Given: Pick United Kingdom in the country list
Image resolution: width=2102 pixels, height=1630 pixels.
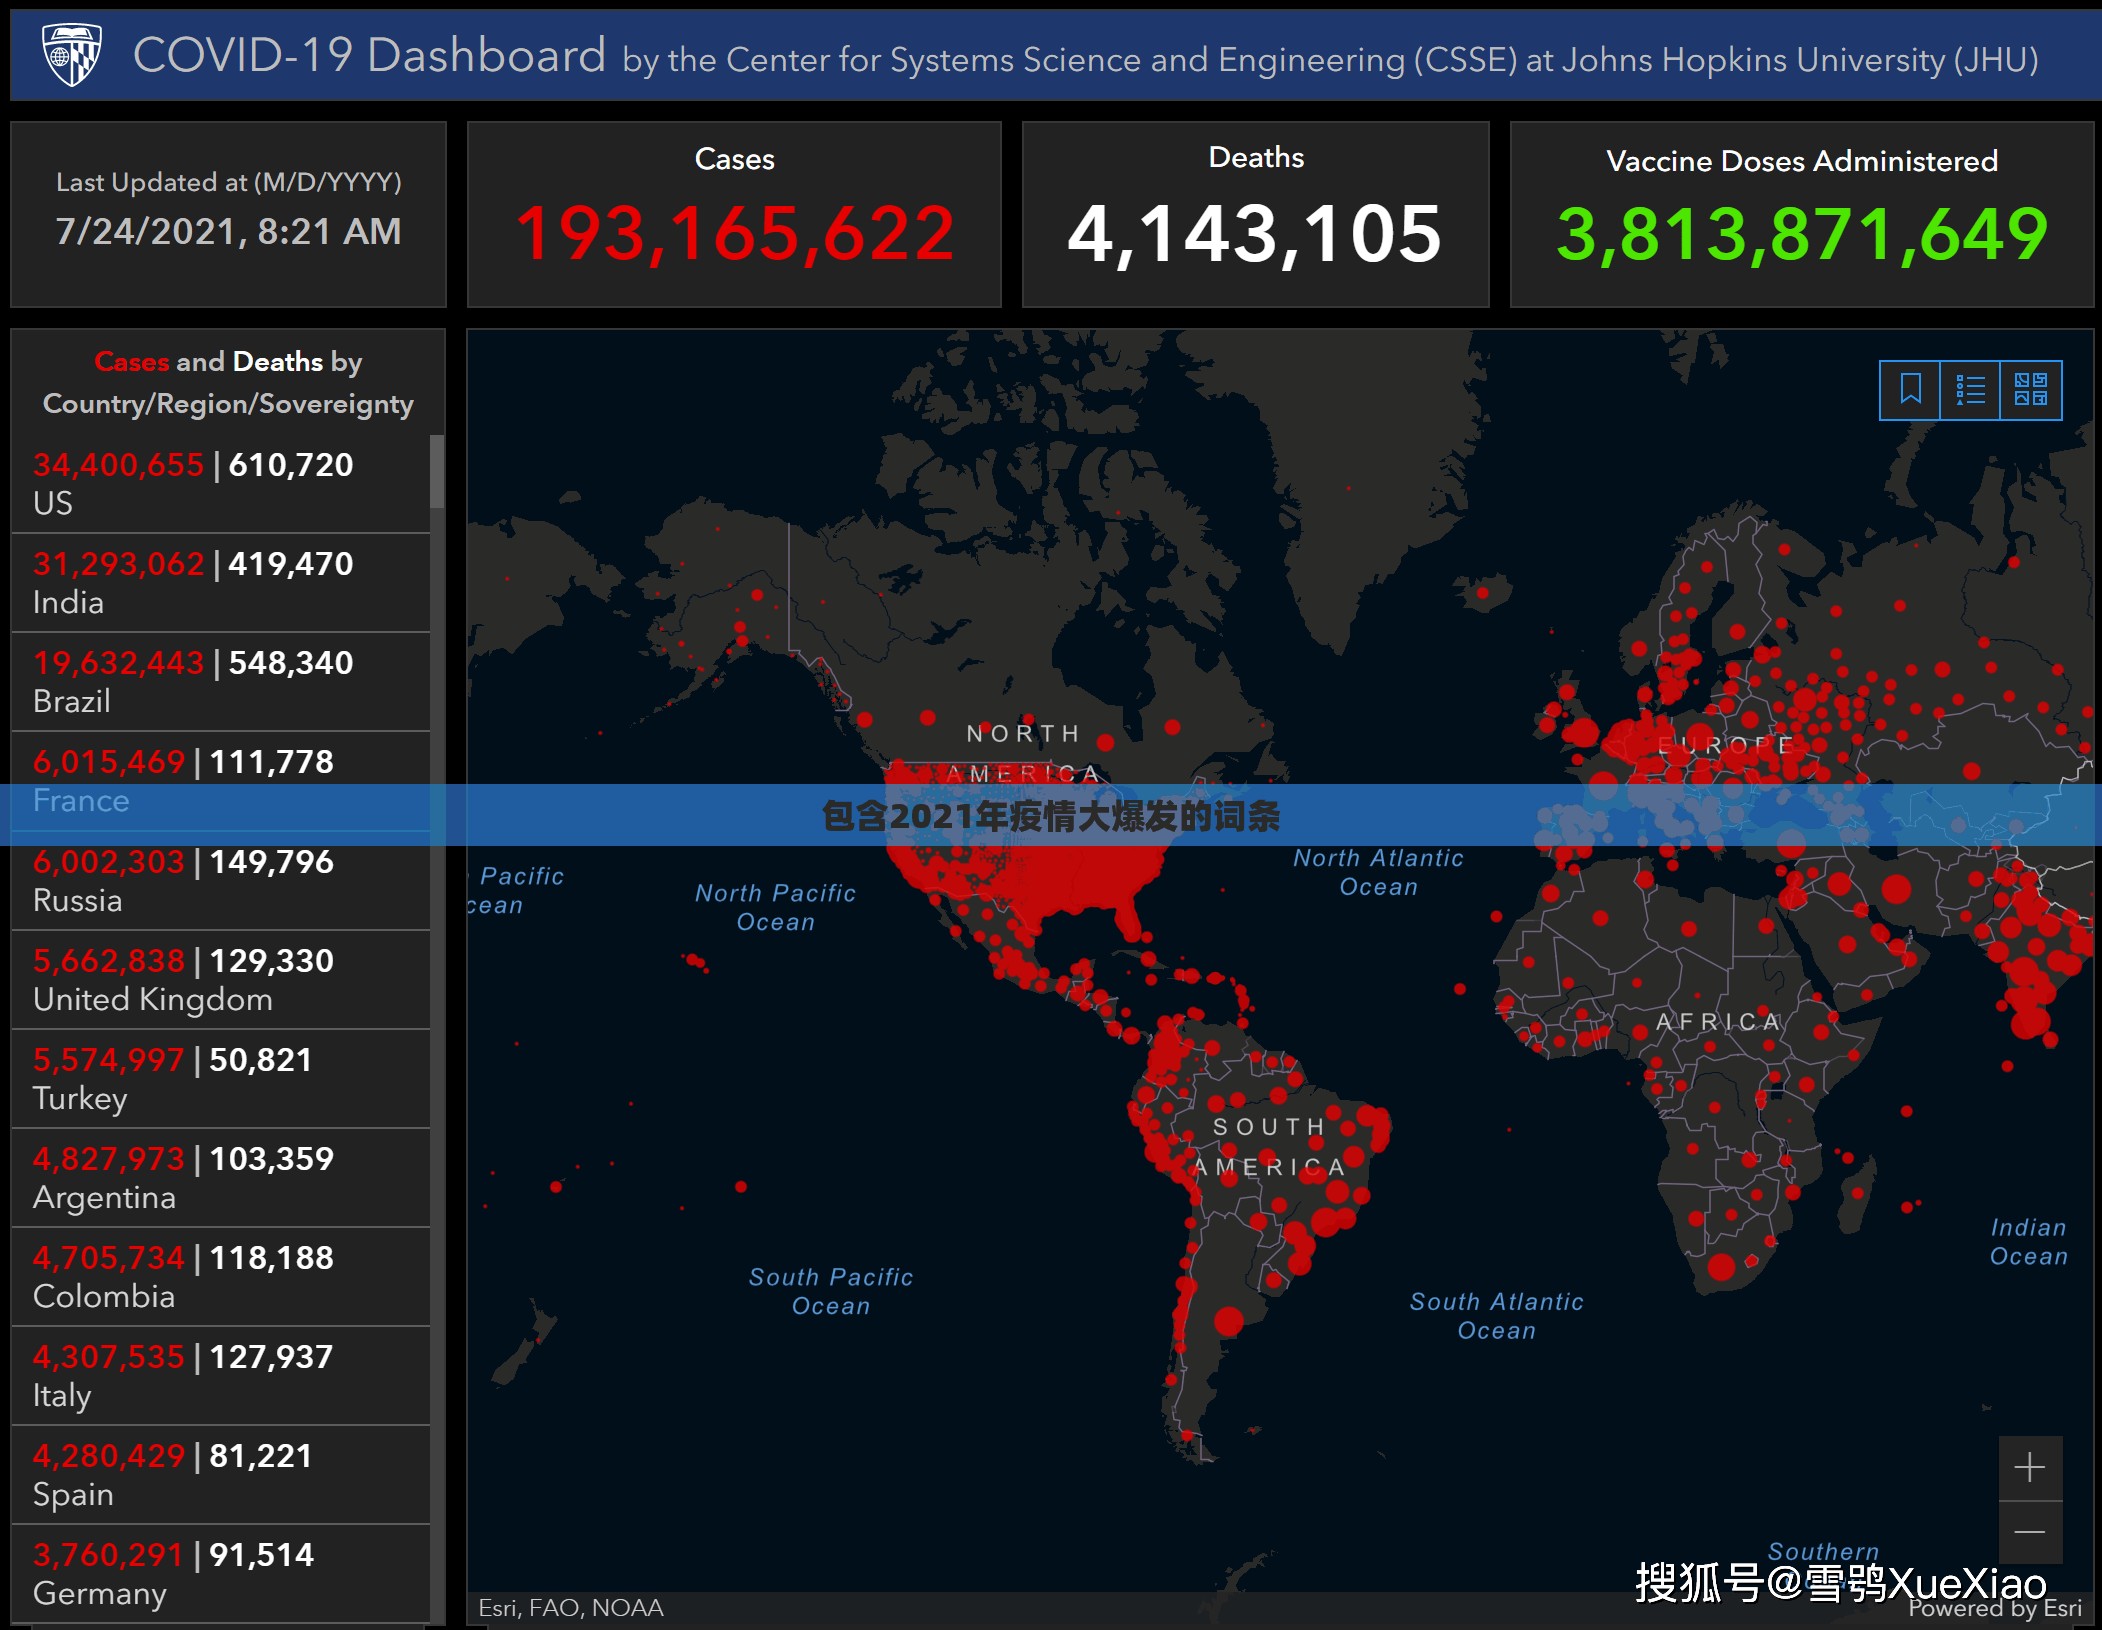Looking at the screenshot, I should click(x=221, y=980).
